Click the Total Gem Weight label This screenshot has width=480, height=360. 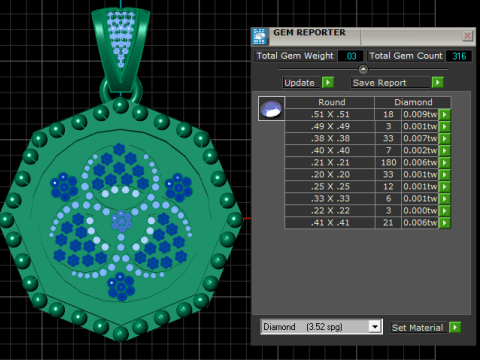pyautogui.click(x=295, y=56)
